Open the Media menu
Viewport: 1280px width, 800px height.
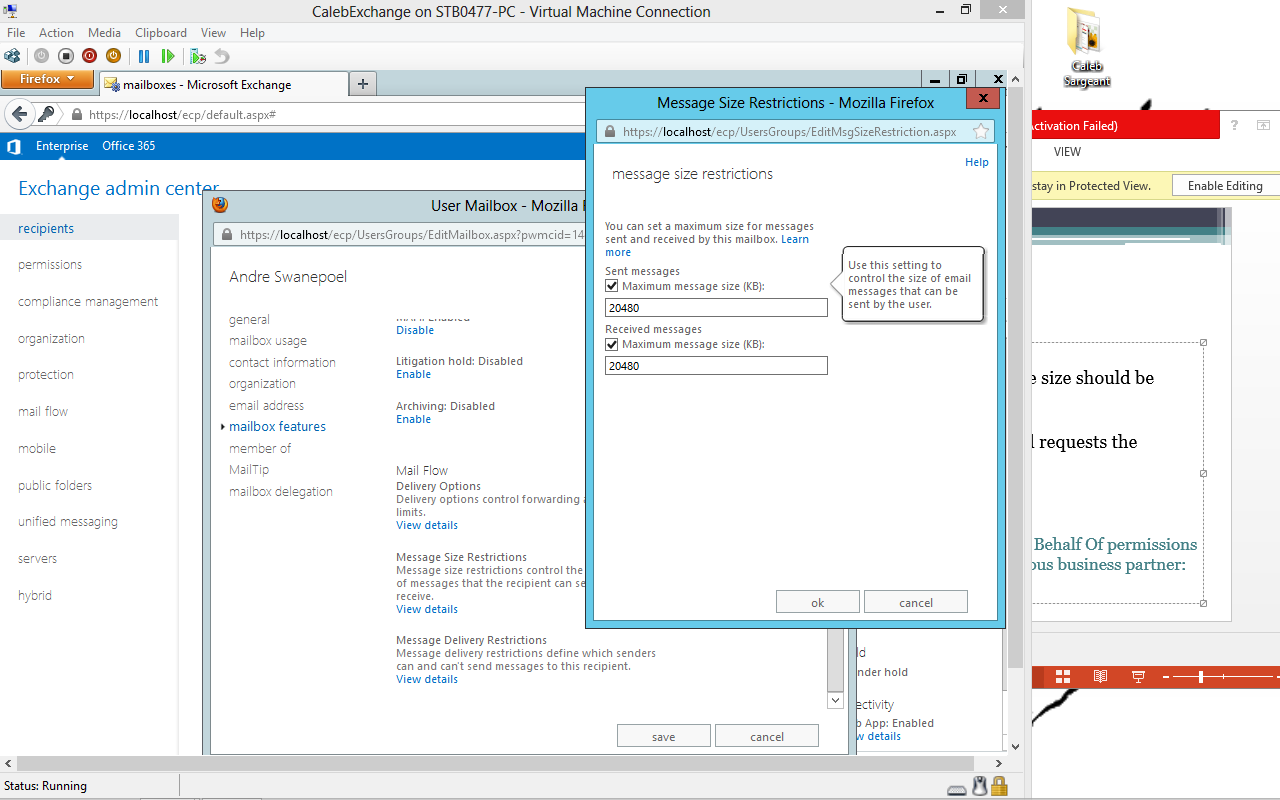[104, 33]
